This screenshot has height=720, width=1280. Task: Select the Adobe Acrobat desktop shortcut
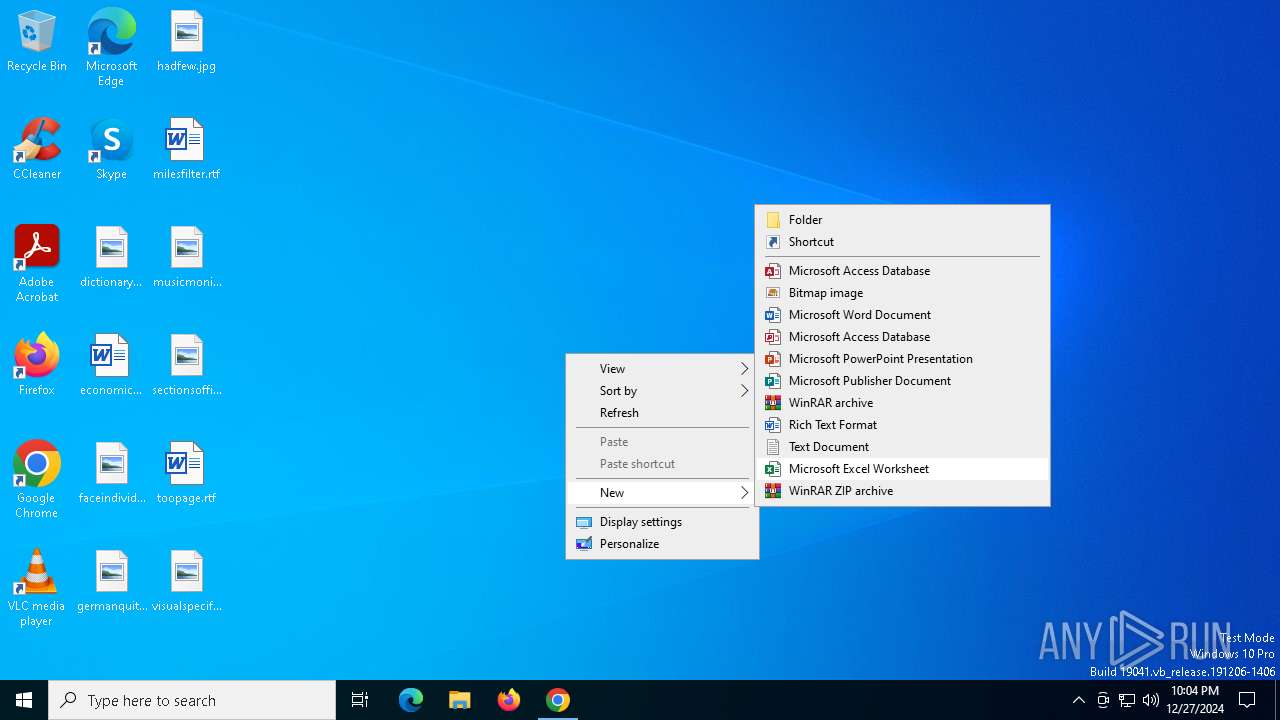click(x=37, y=264)
